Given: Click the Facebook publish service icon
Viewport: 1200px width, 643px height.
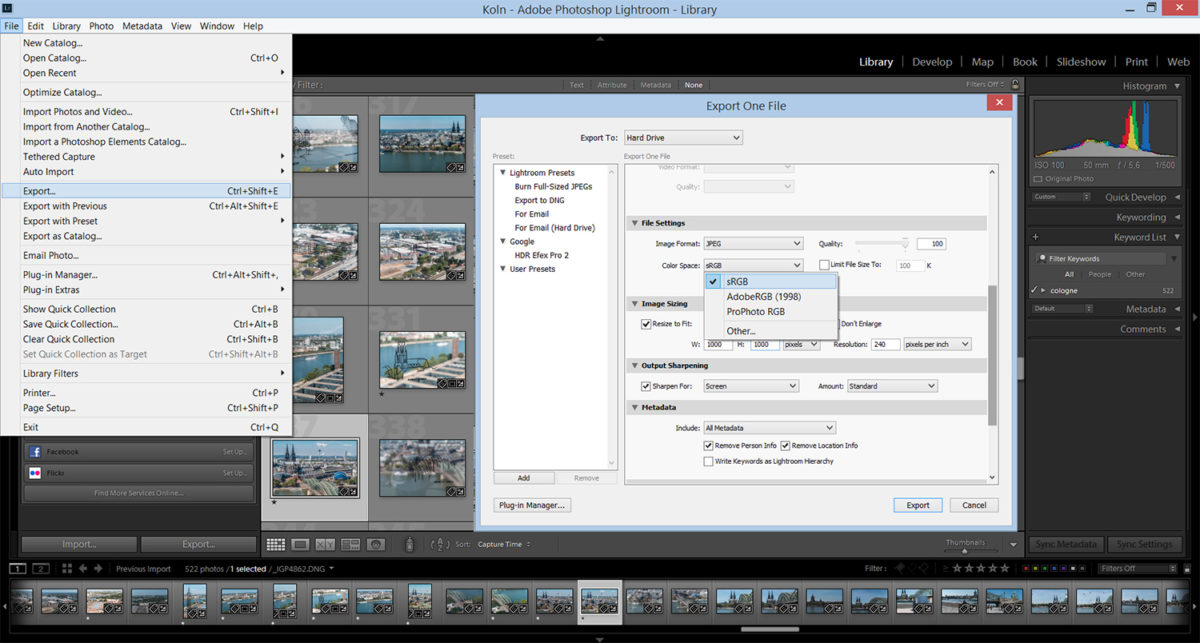Looking at the screenshot, I should (35, 452).
